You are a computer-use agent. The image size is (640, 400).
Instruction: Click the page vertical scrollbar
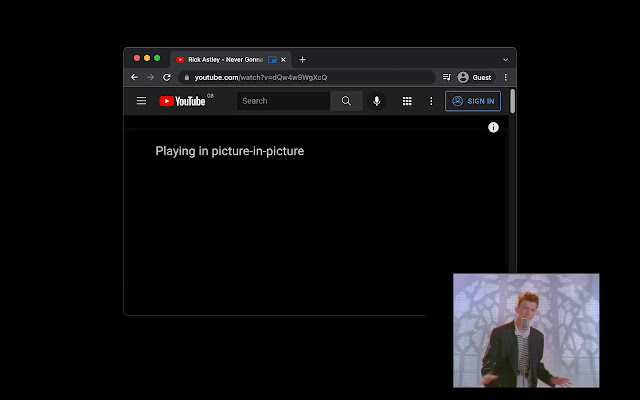click(512, 101)
